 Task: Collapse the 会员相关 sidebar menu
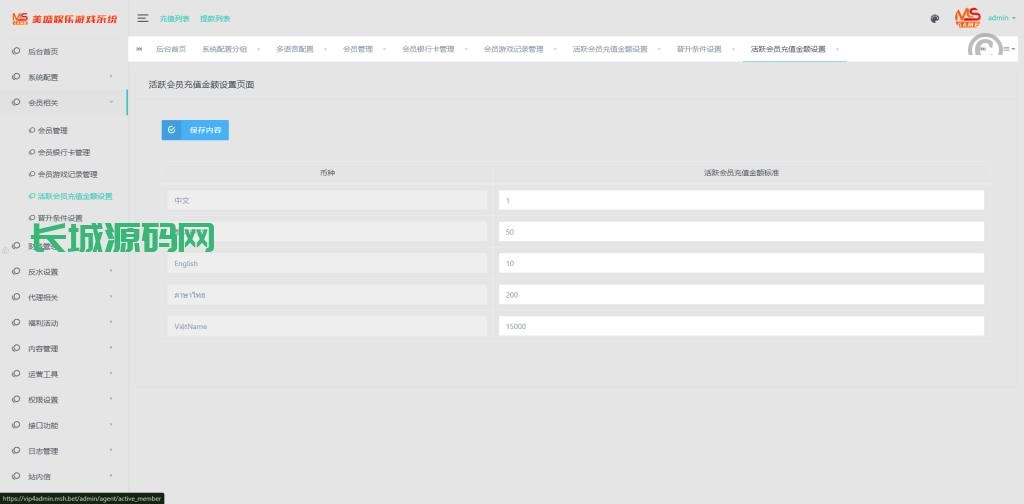63,102
